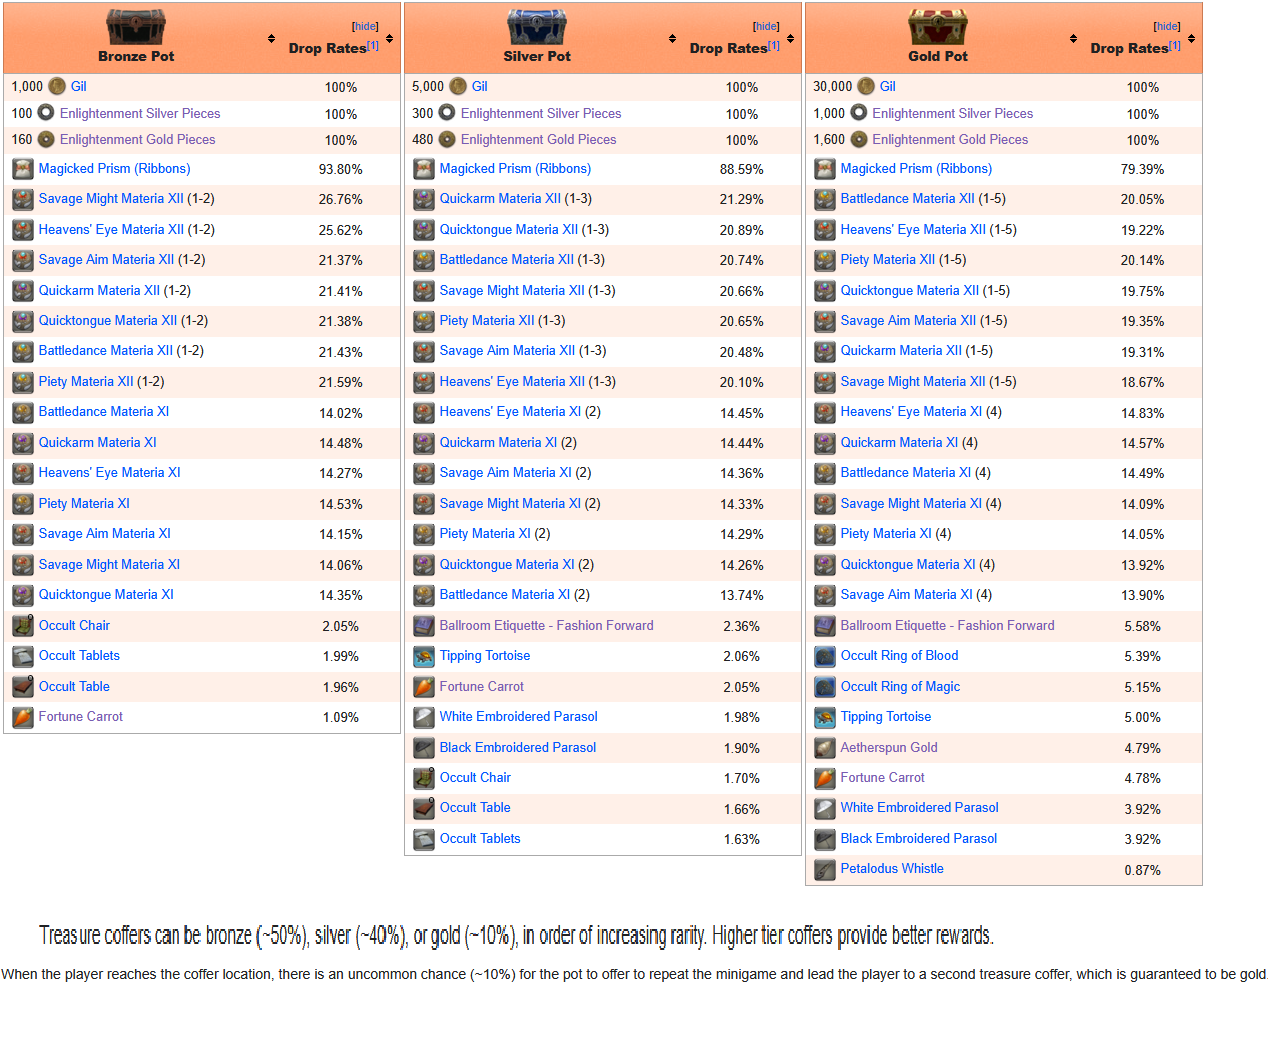
Task: Hide the Bronze Pot table
Action: (x=365, y=27)
